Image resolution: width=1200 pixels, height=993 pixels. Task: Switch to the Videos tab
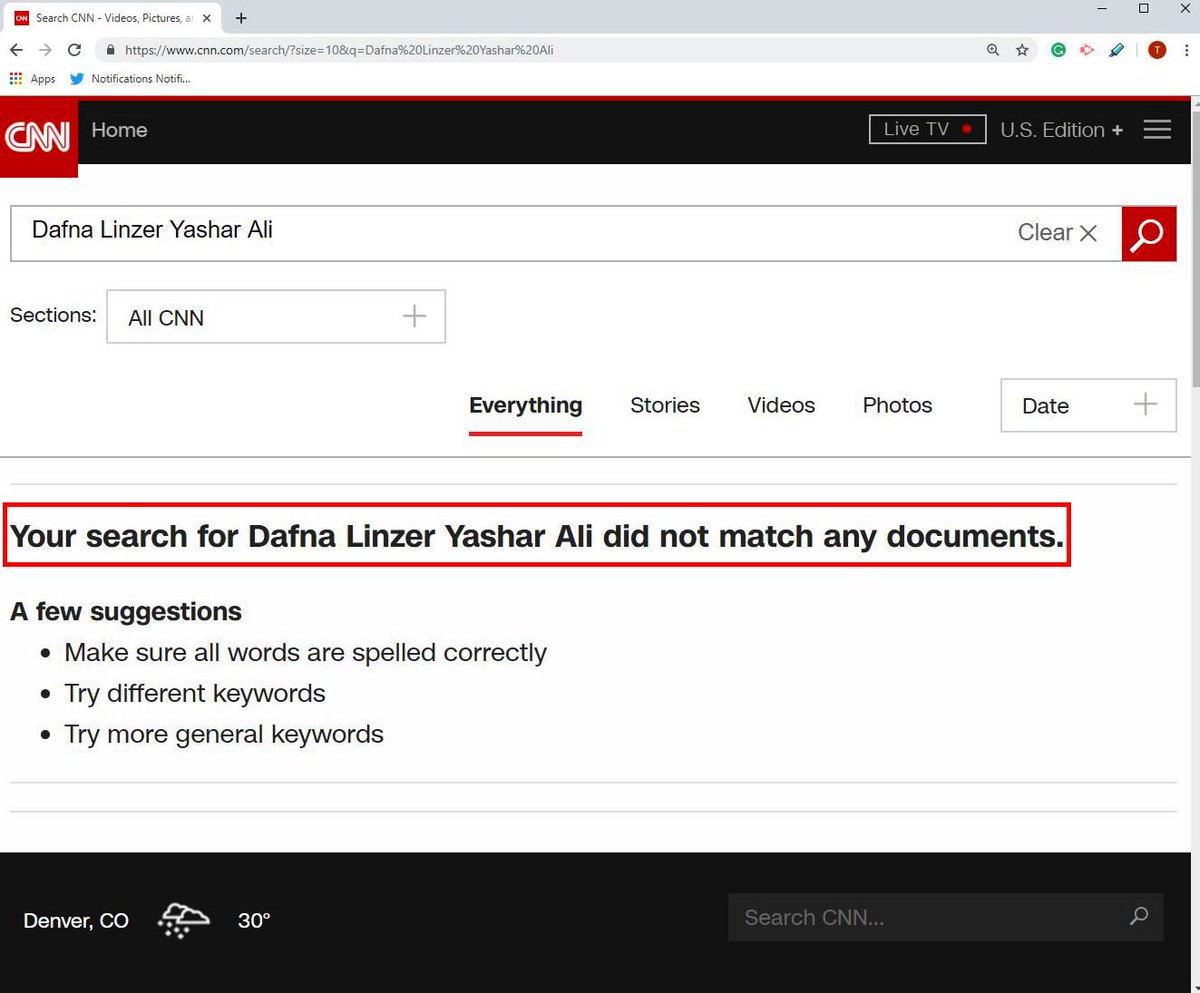pyautogui.click(x=781, y=405)
